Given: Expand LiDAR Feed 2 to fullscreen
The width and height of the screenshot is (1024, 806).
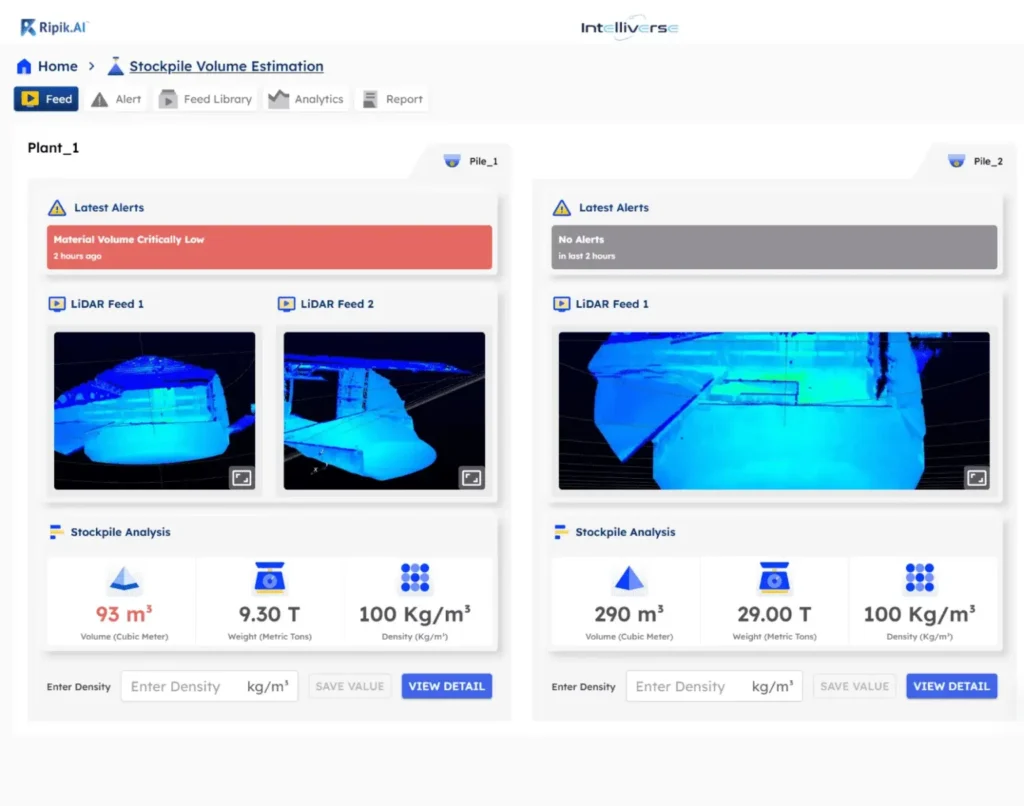Looking at the screenshot, I should pyautogui.click(x=471, y=477).
